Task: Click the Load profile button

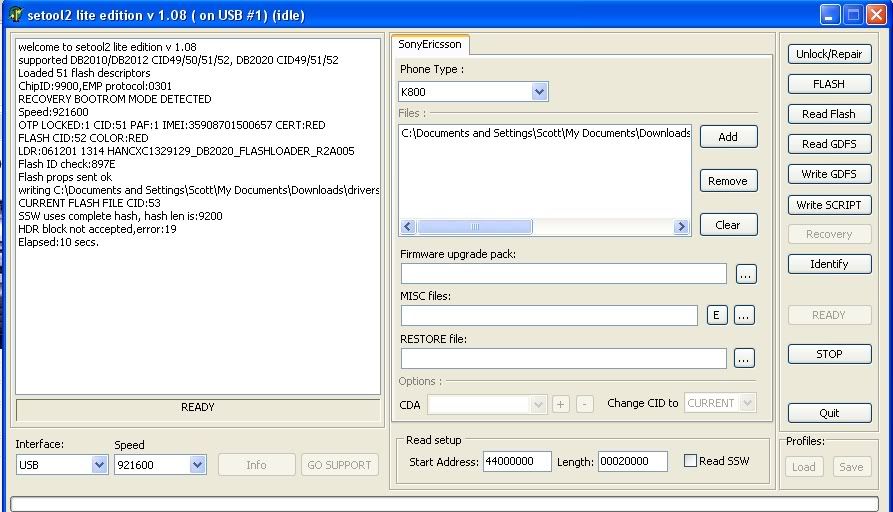Action: (804, 467)
